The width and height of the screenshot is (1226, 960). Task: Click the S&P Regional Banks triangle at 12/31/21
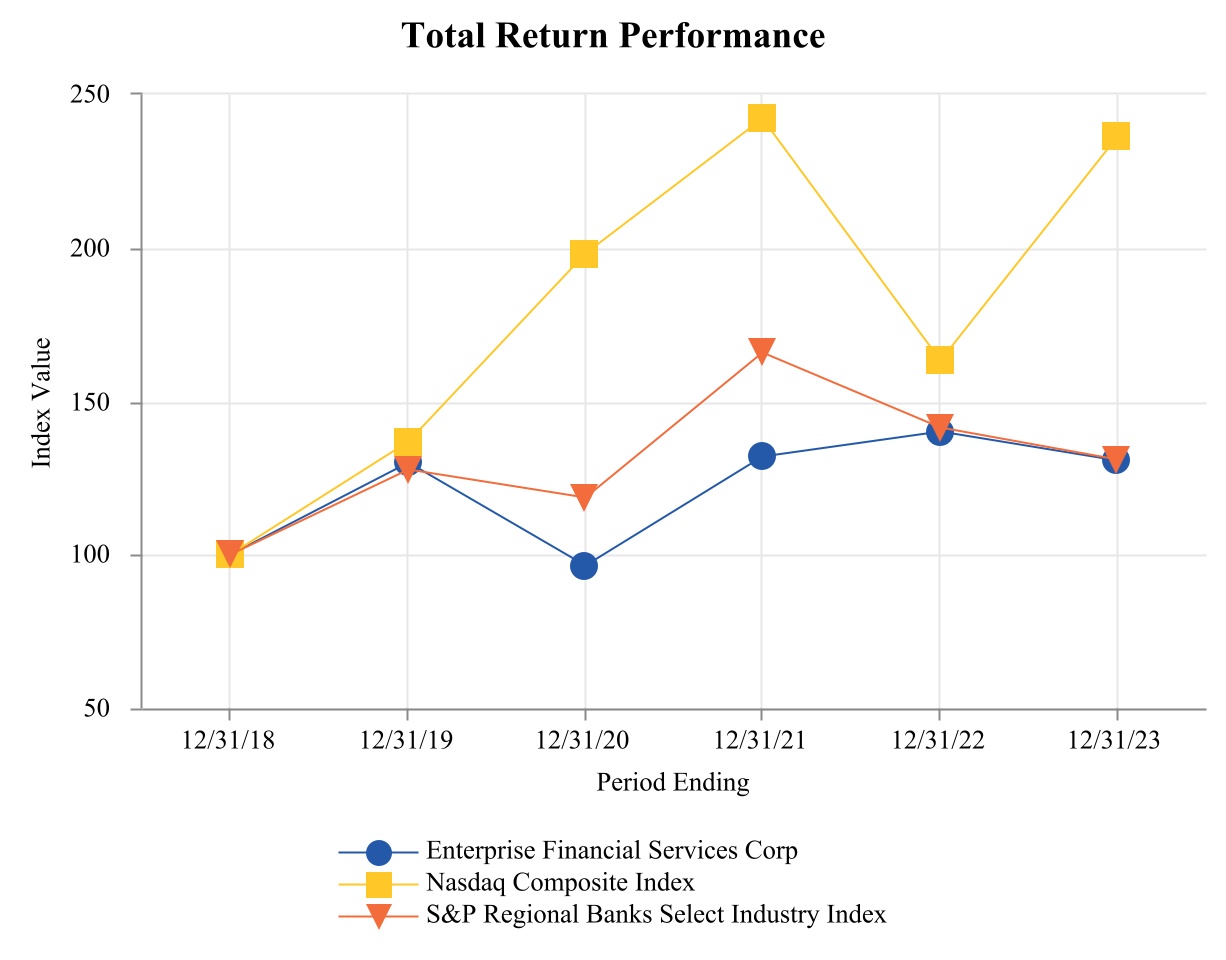click(x=762, y=350)
